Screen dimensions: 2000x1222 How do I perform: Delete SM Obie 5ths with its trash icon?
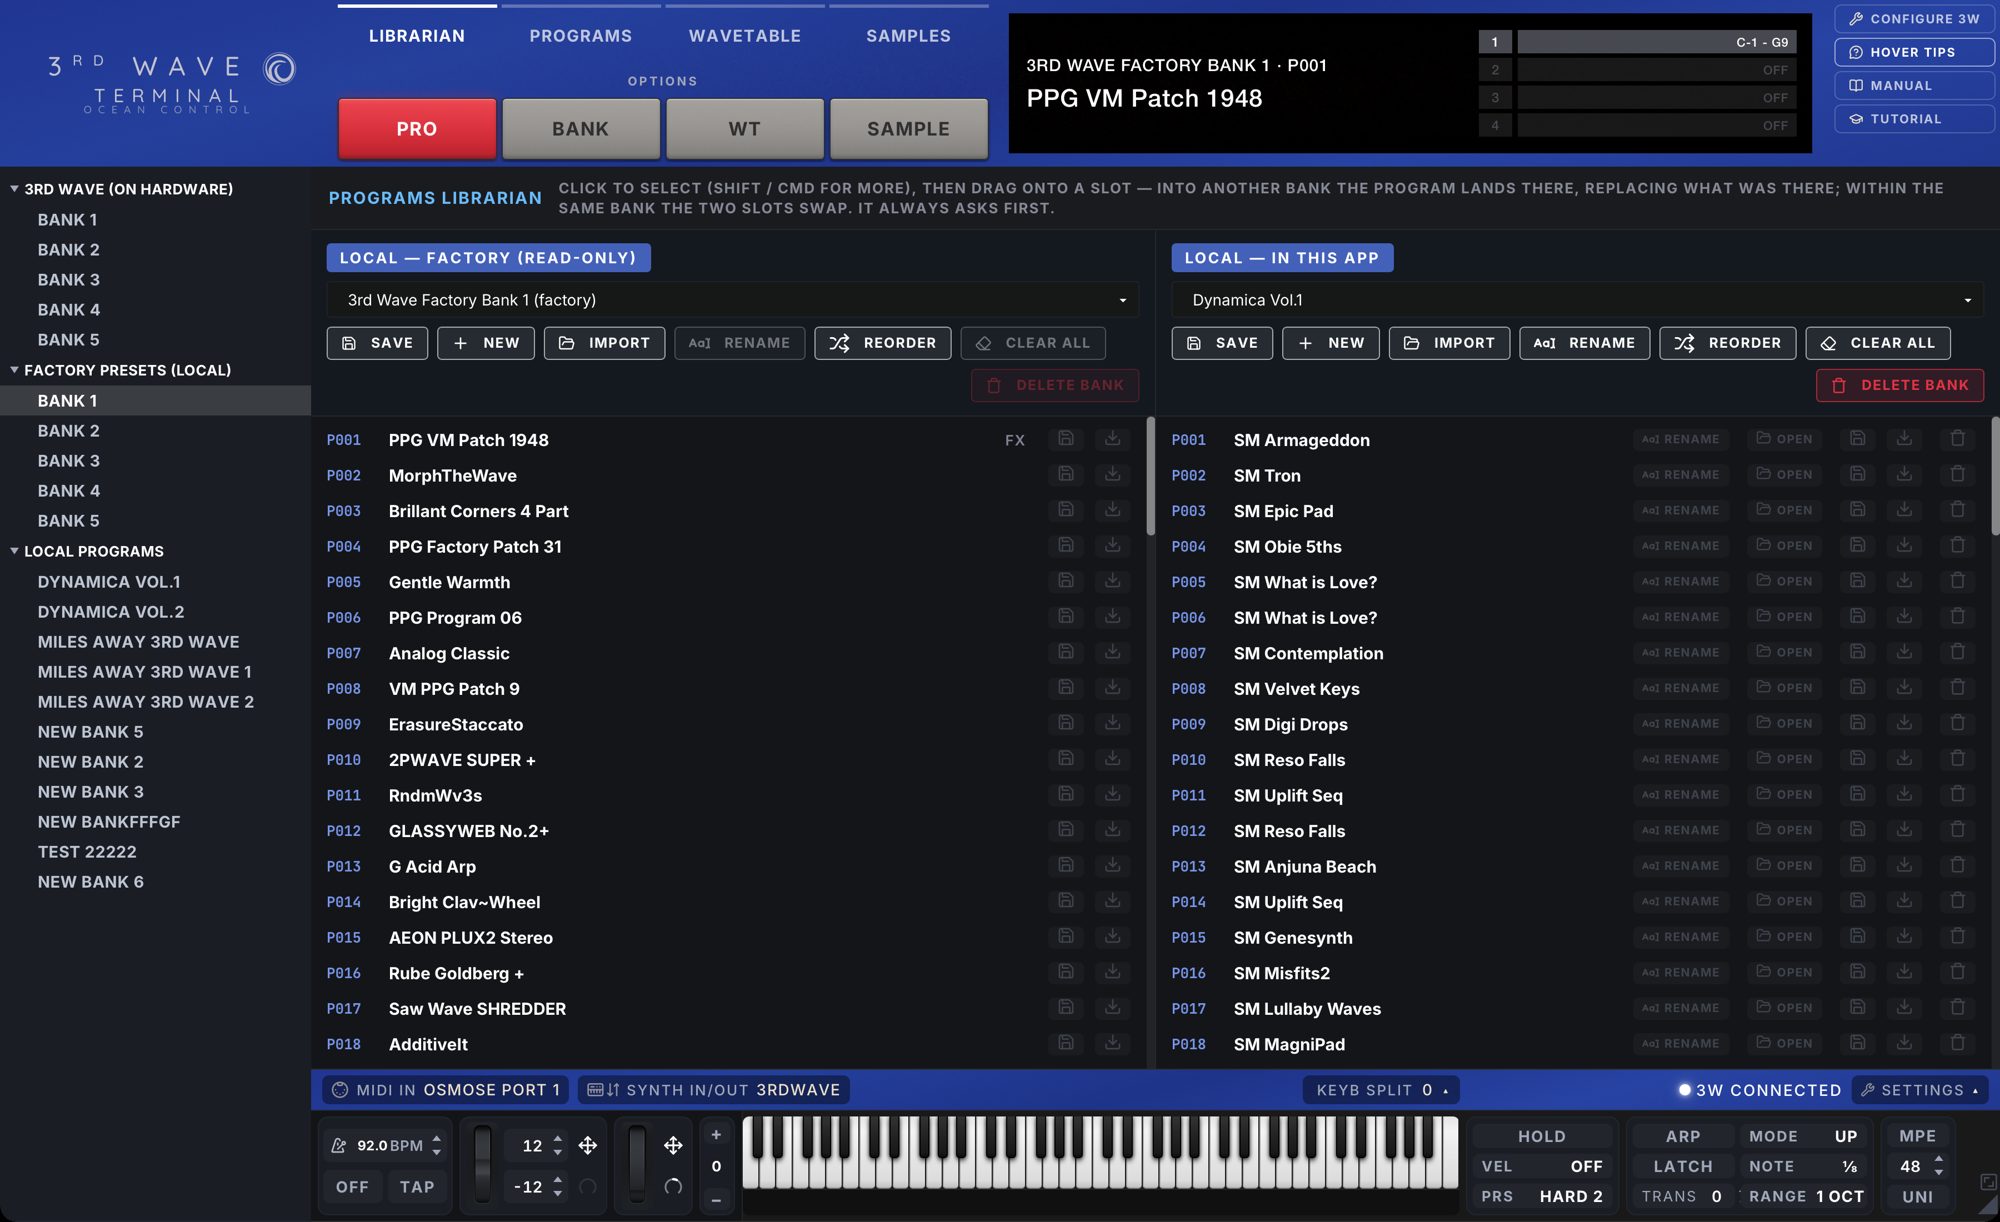click(1957, 546)
